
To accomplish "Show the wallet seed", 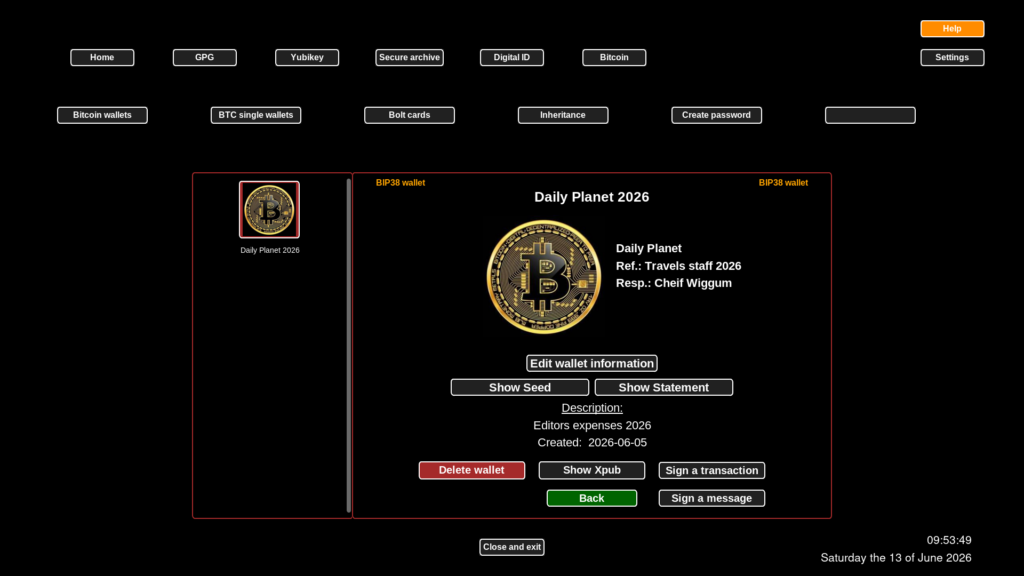I will coord(520,387).
